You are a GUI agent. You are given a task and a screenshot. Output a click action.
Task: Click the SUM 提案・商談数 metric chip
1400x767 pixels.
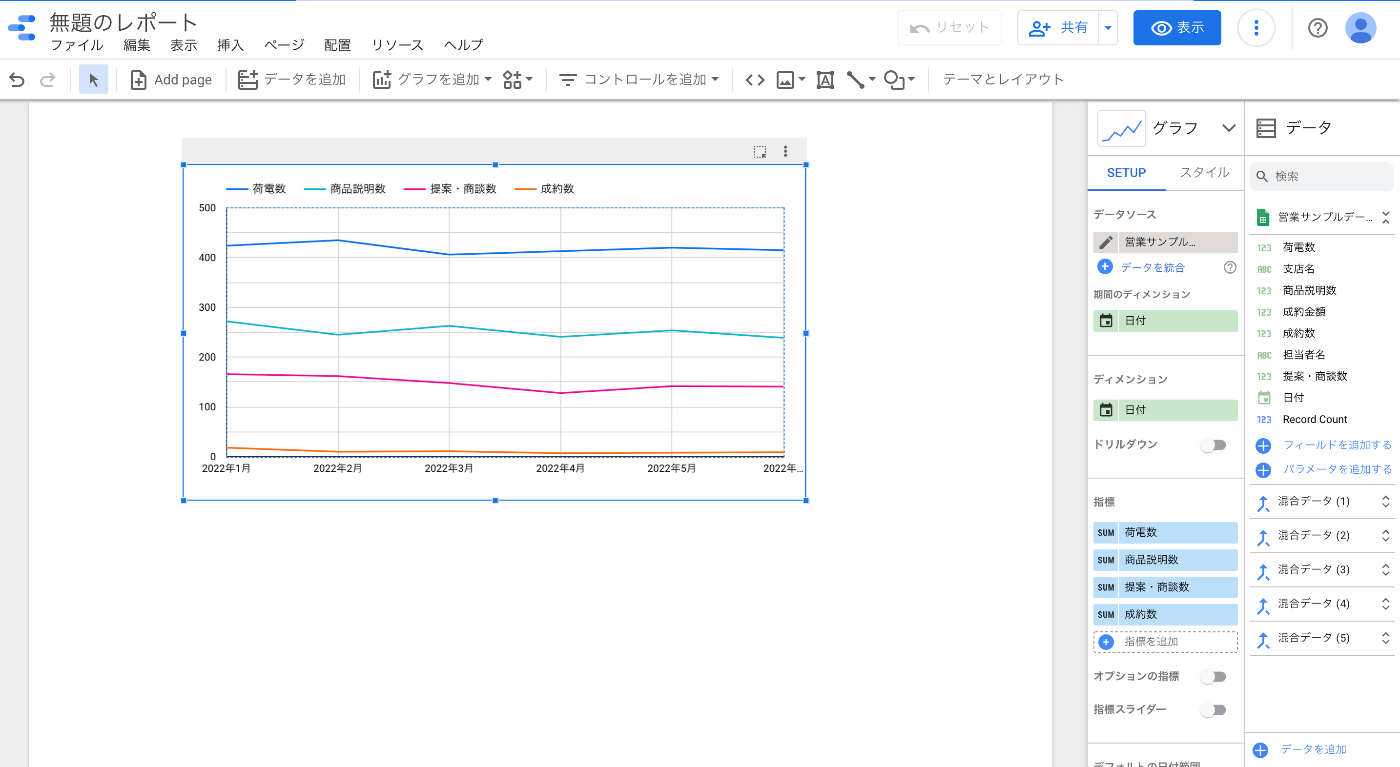pos(1165,587)
